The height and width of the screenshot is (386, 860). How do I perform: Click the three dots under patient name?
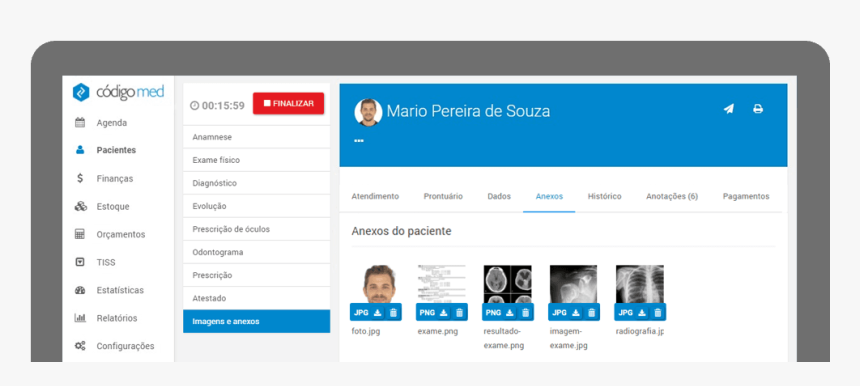point(359,141)
